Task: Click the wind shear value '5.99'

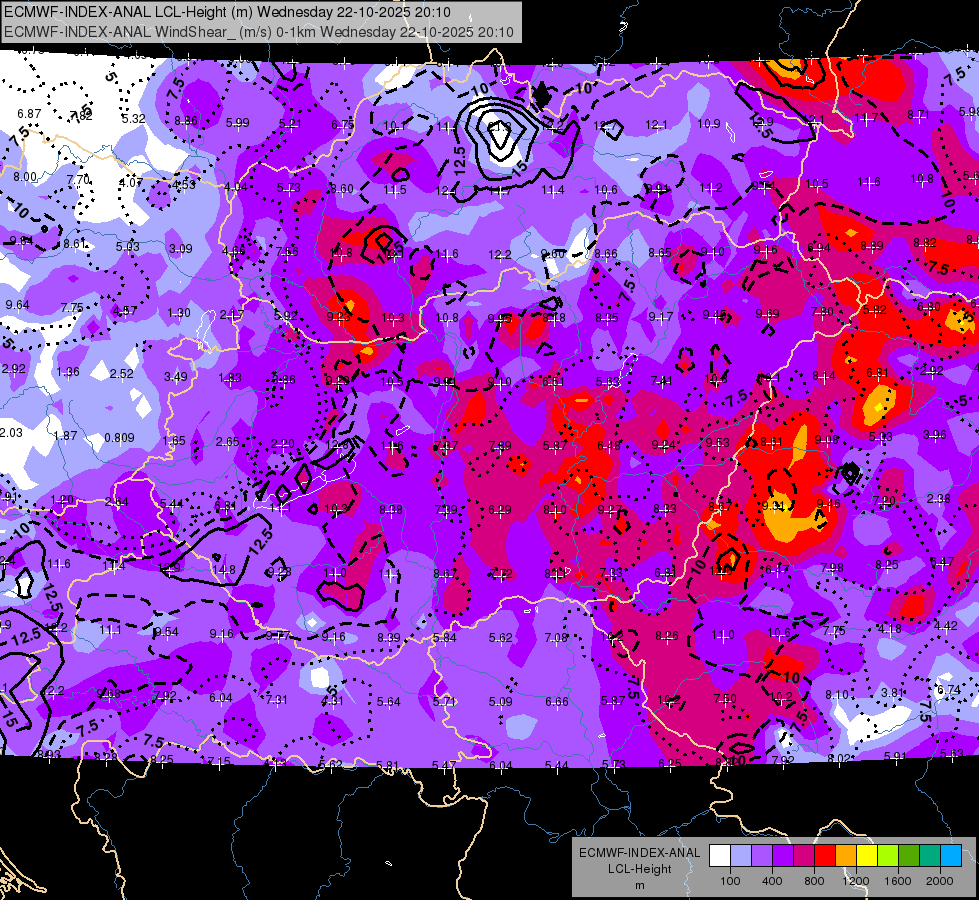Action: (237, 122)
